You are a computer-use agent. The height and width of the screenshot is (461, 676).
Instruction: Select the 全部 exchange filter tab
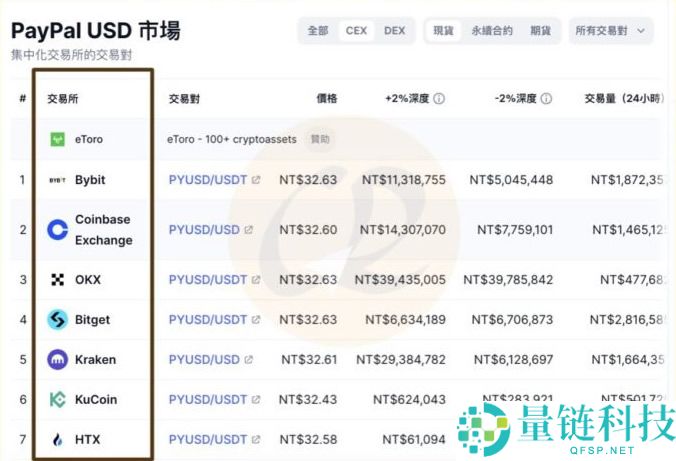(318, 31)
